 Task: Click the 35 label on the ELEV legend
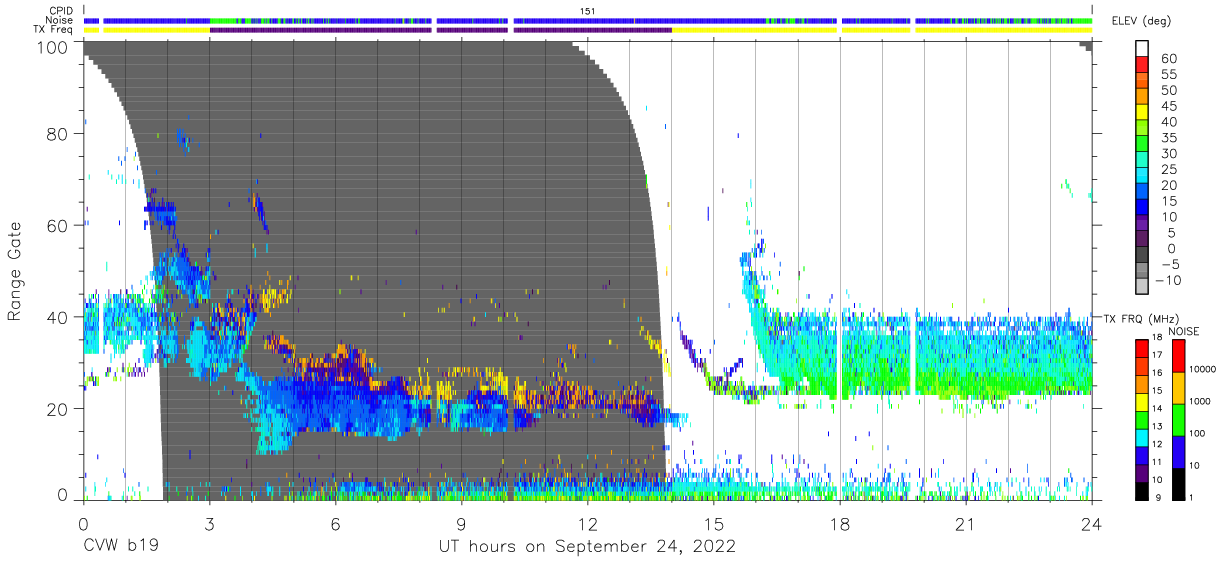click(x=1168, y=138)
